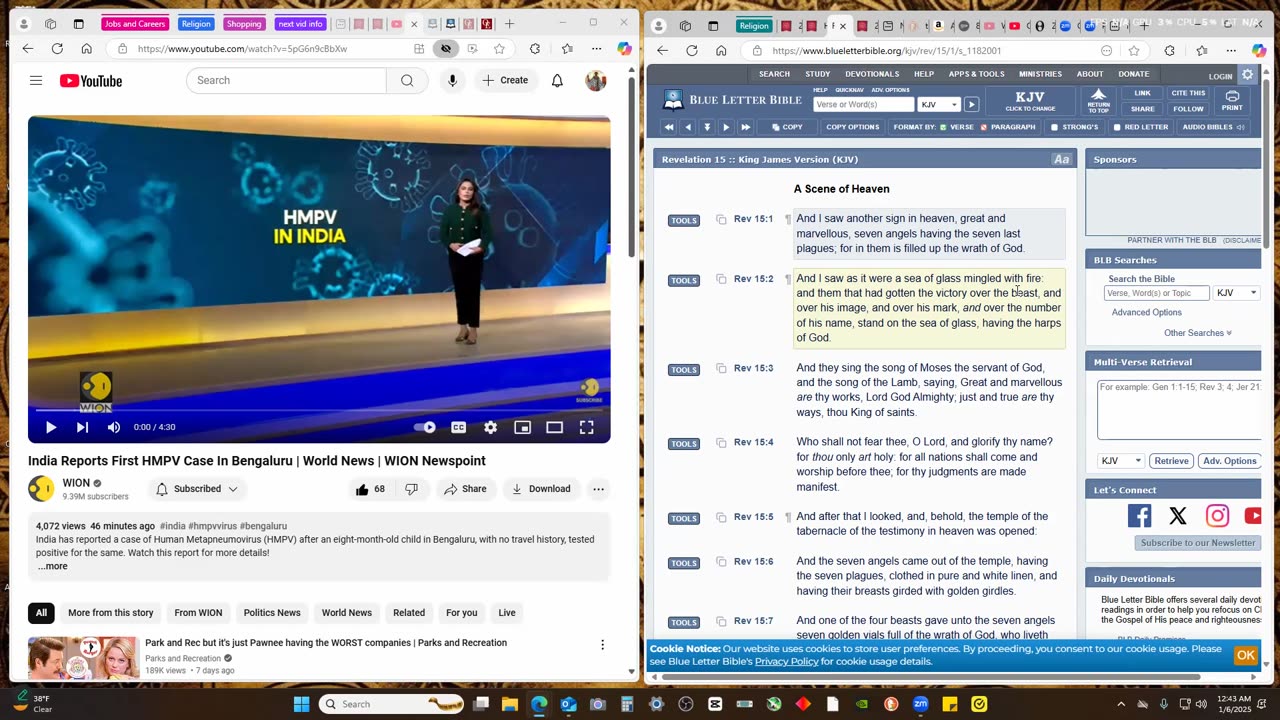Print the Blue Letter Bible page

1232,100
